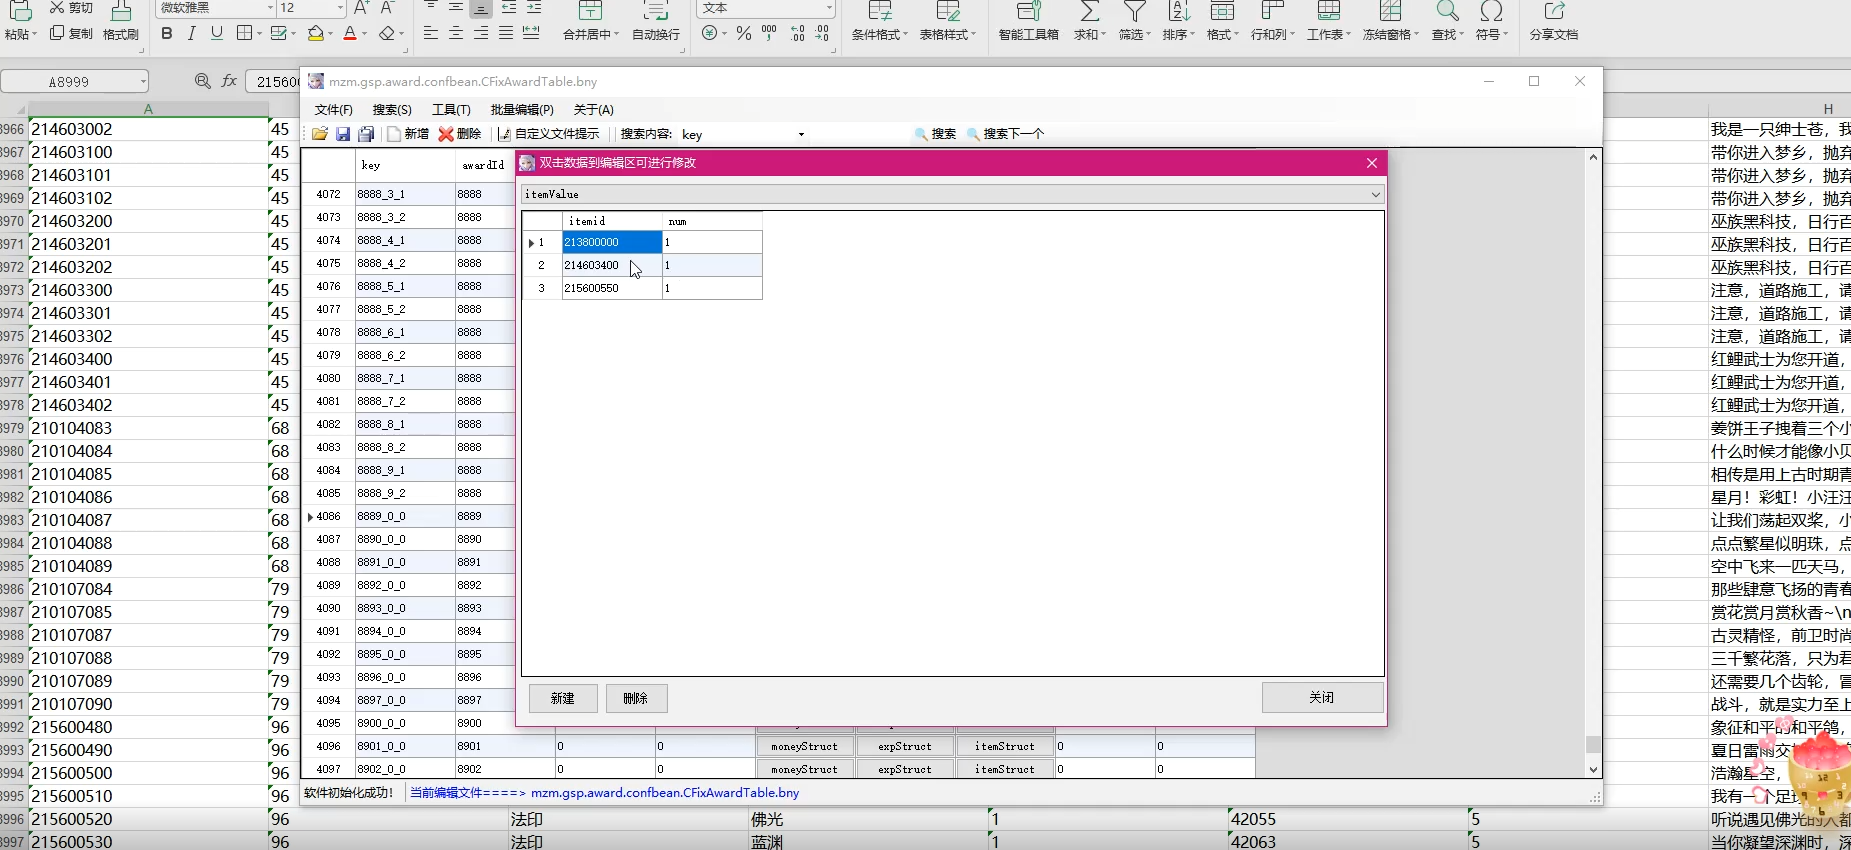Image resolution: width=1851 pixels, height=850 pixels.
Task: Click the thousands separator 000 icon
Action: tap(769, 34)
